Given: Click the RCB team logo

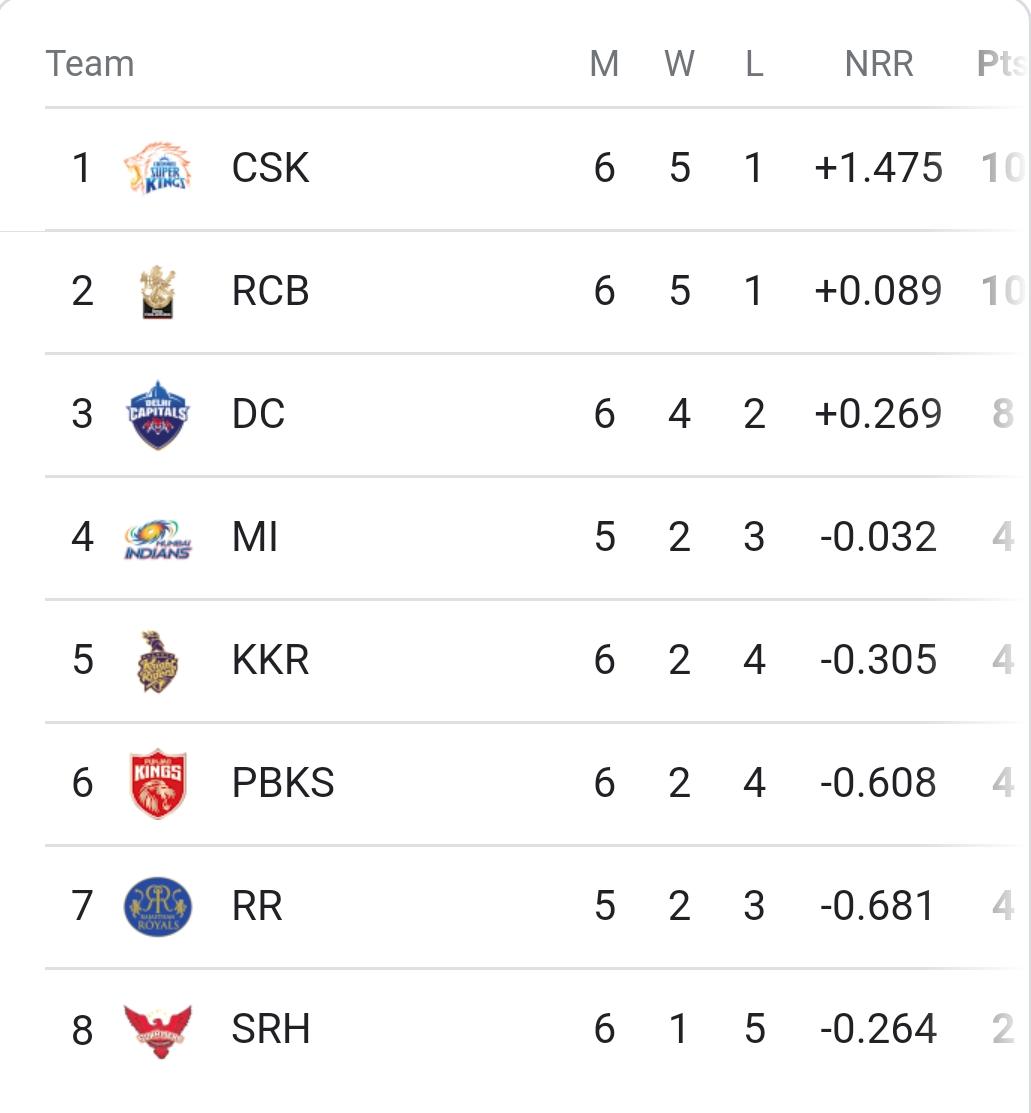Looking at the screenshot, I should pos(158,292).
